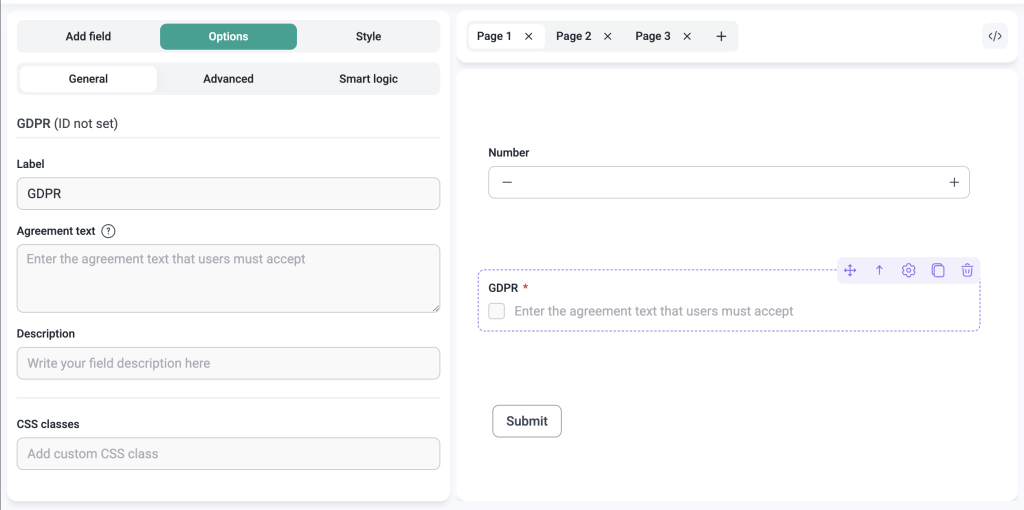This screenshot has width=1024, height=510.
Task: Click into the Agreement text textarea
Action: [x=229, y=279]
